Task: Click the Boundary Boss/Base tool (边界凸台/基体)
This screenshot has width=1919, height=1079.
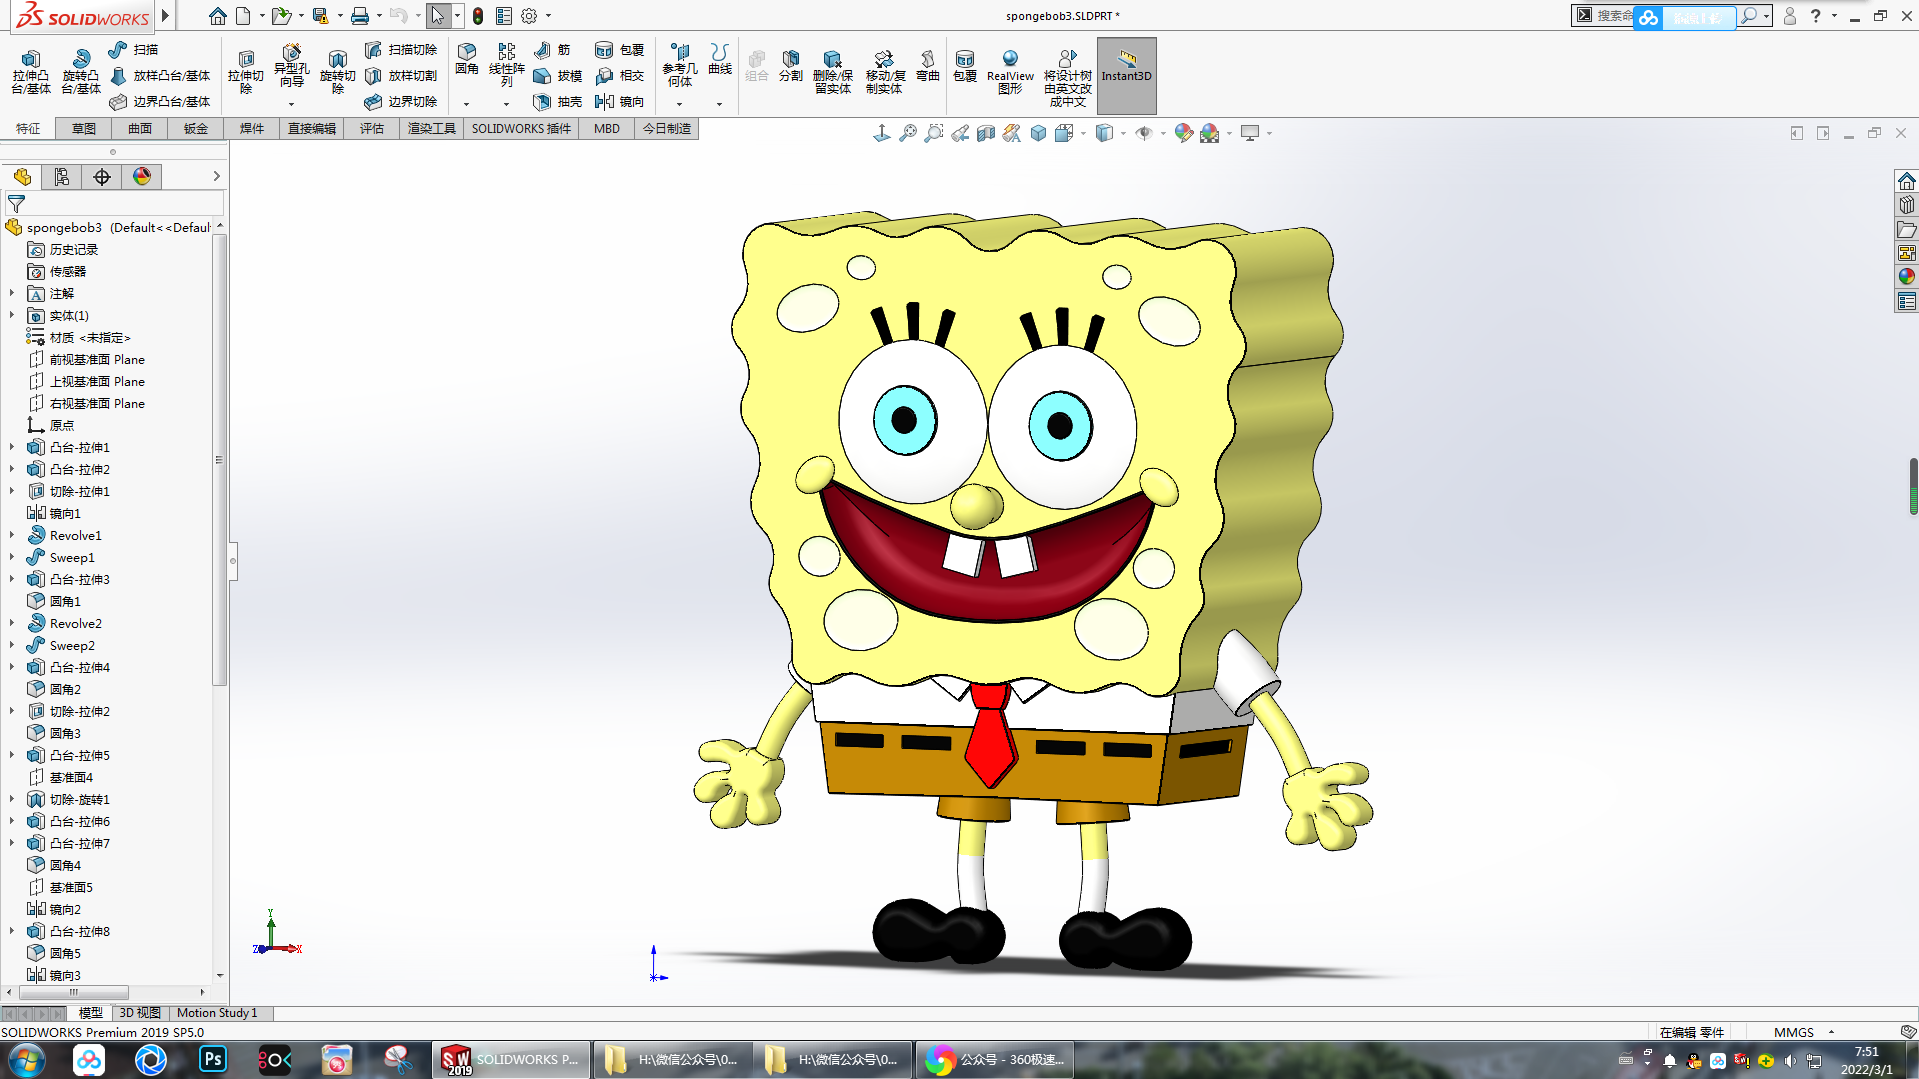Action: tap(160, 101)
